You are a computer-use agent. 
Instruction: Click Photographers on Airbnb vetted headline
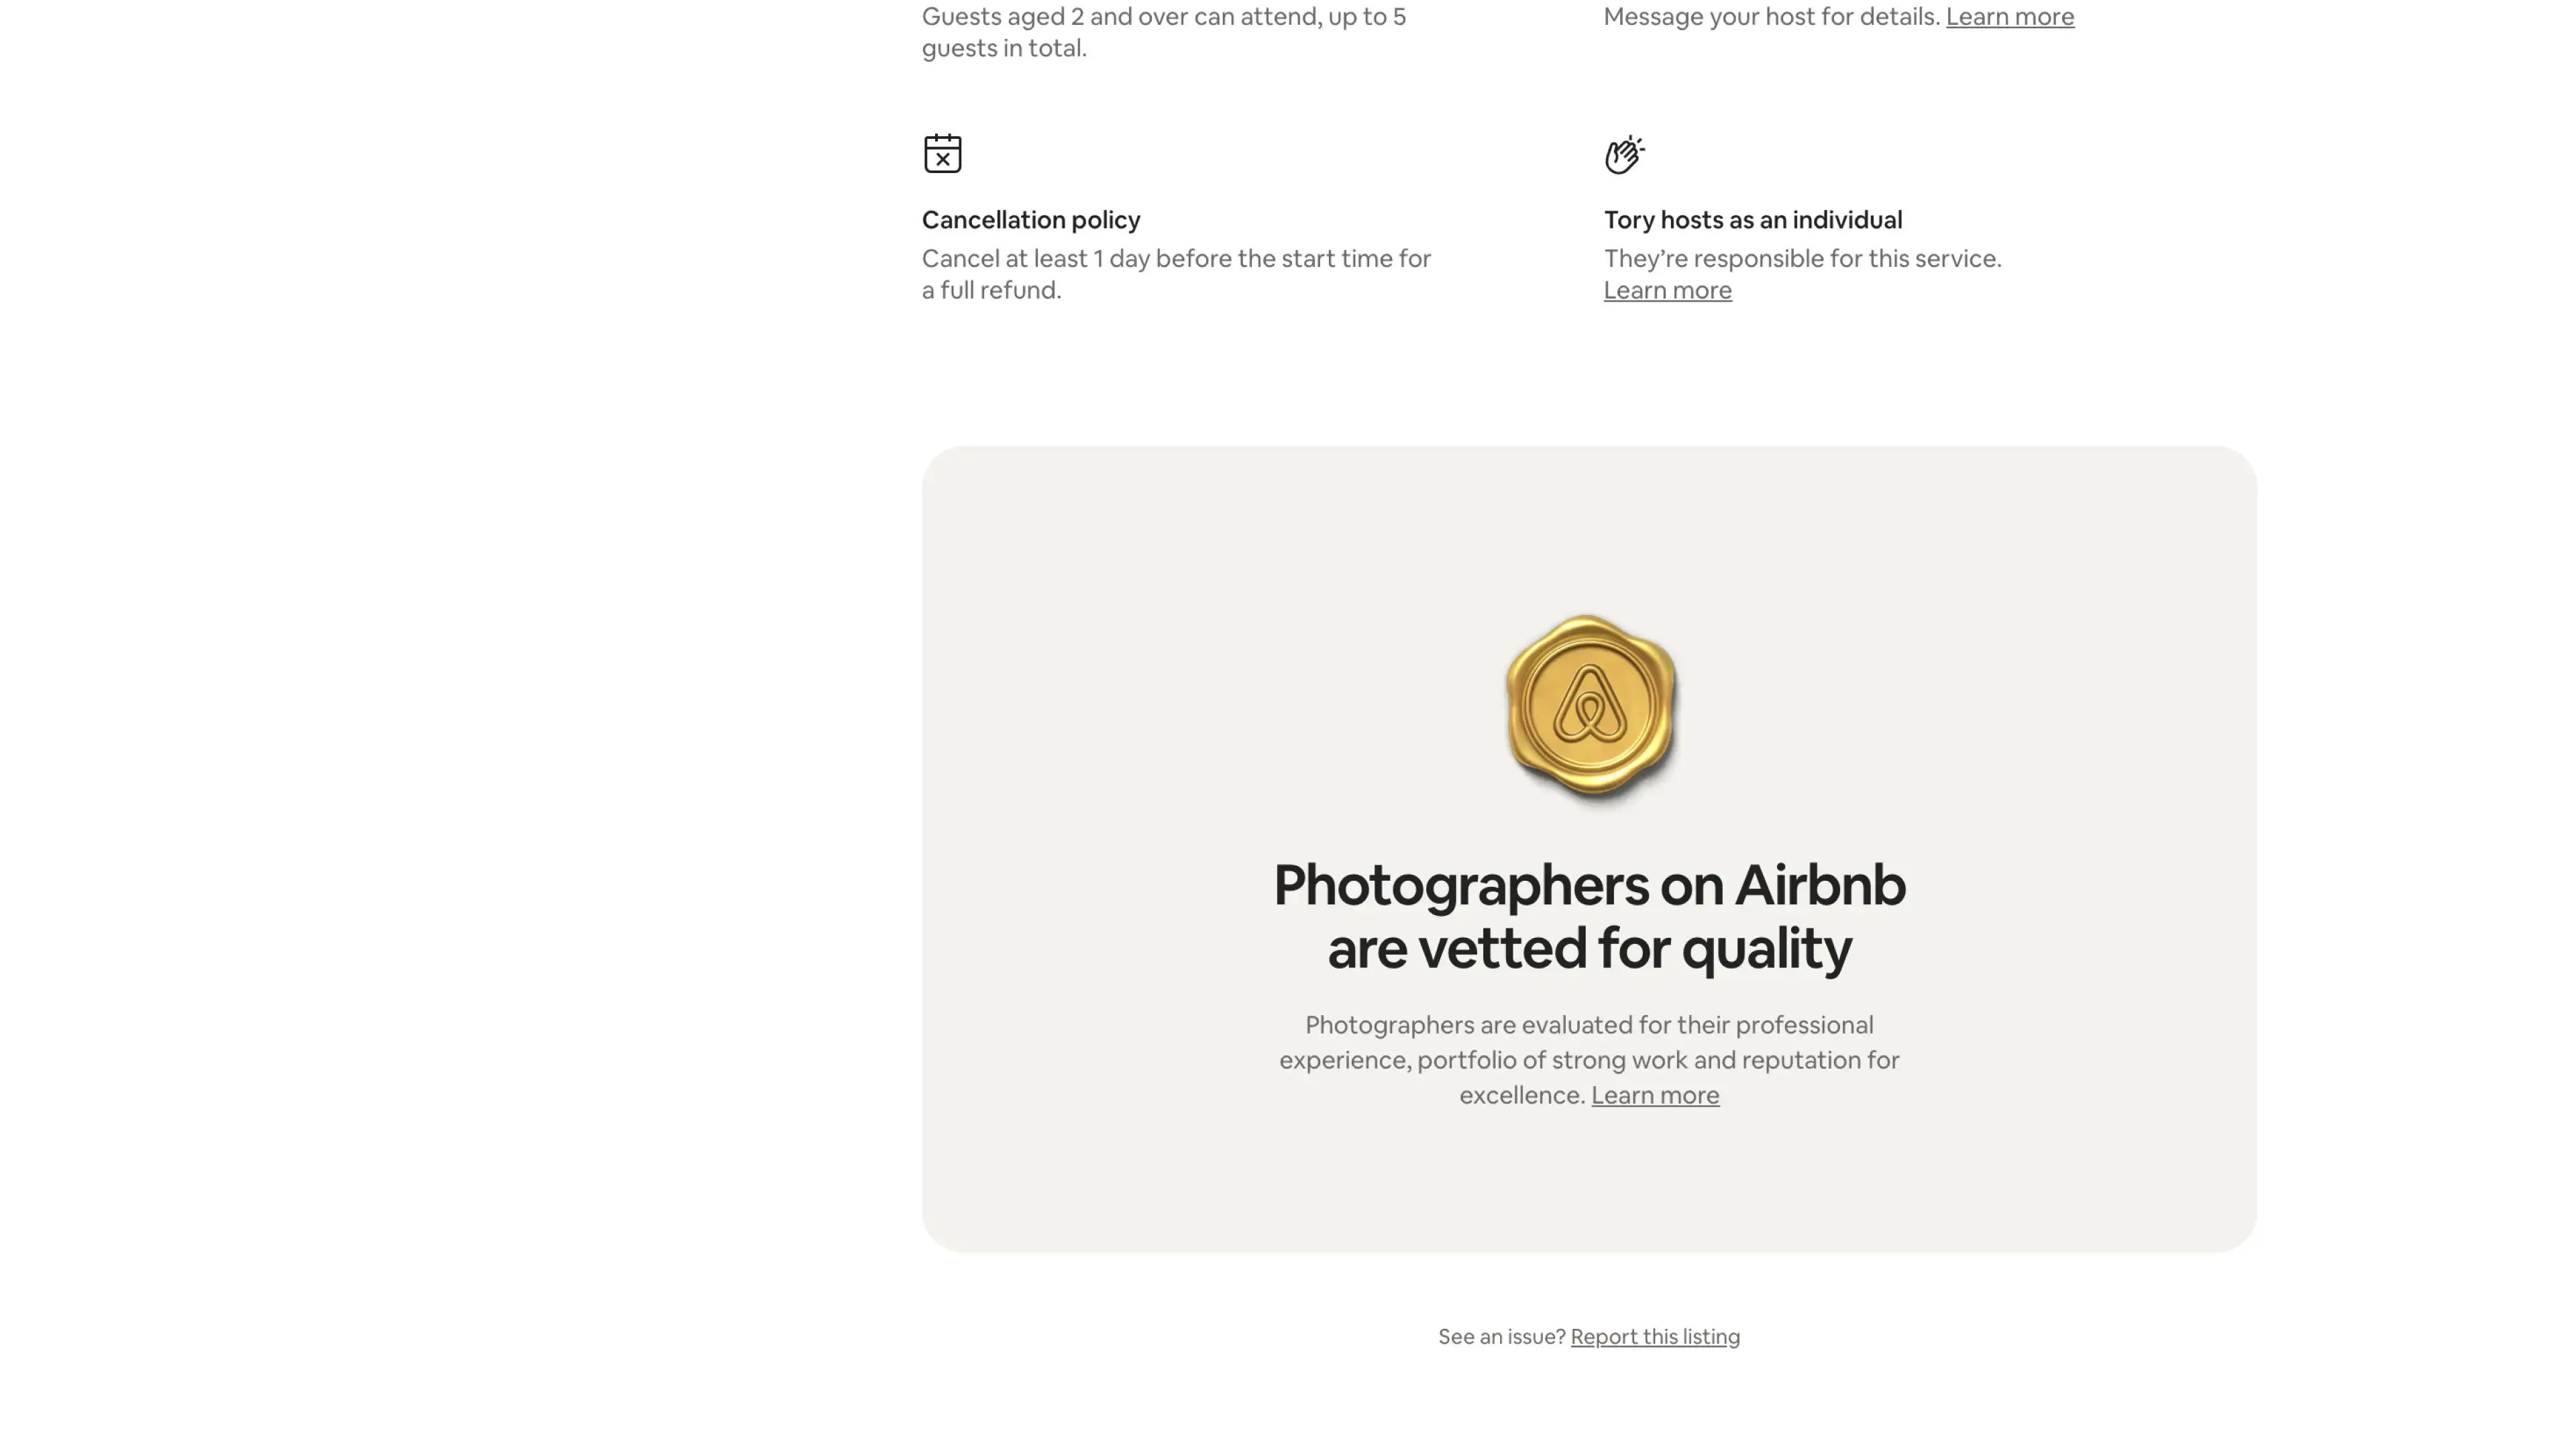(1588, 886)
